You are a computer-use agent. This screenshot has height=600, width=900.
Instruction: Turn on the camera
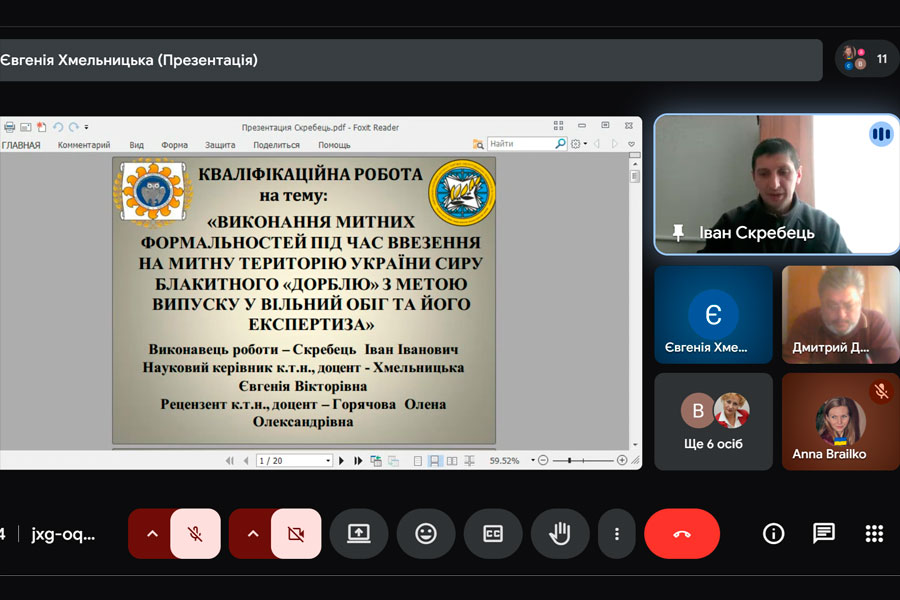click(x=296, y=534)
